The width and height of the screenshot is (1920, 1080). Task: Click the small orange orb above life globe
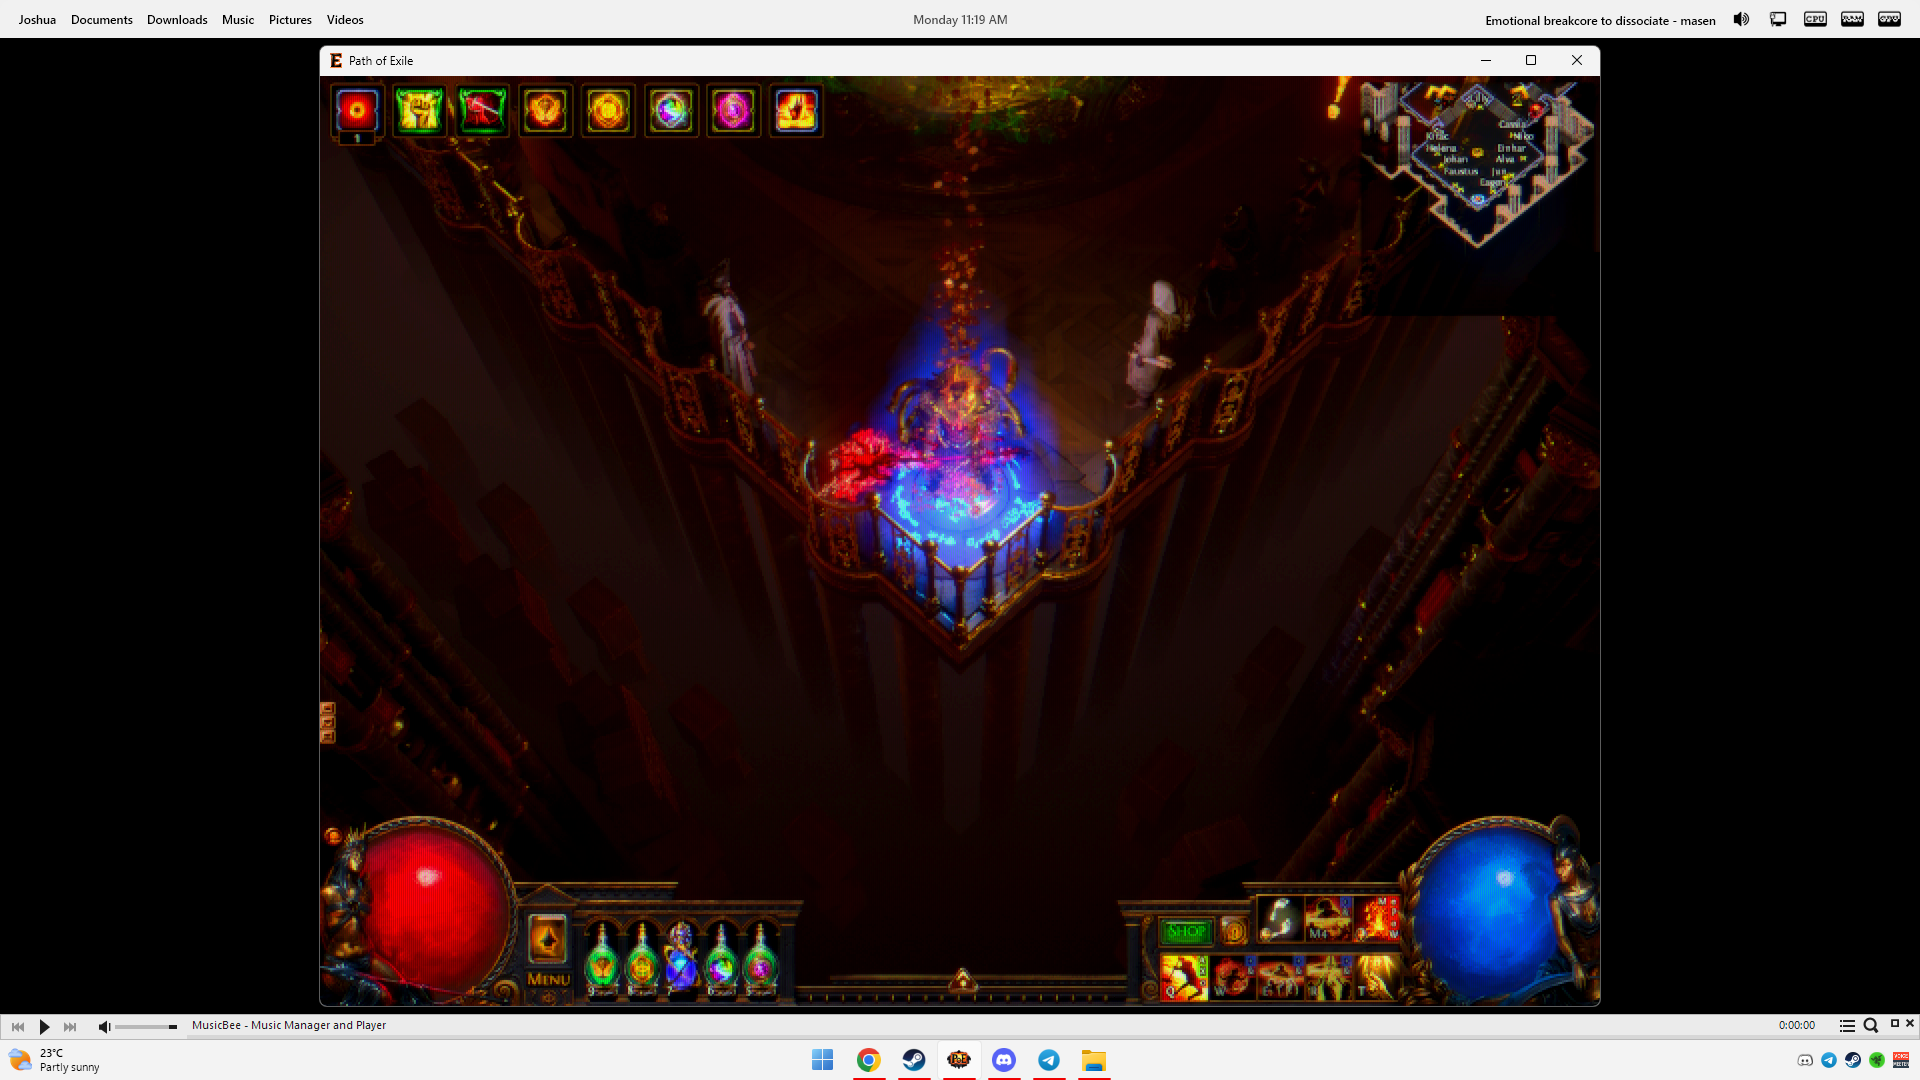[333, 836]
